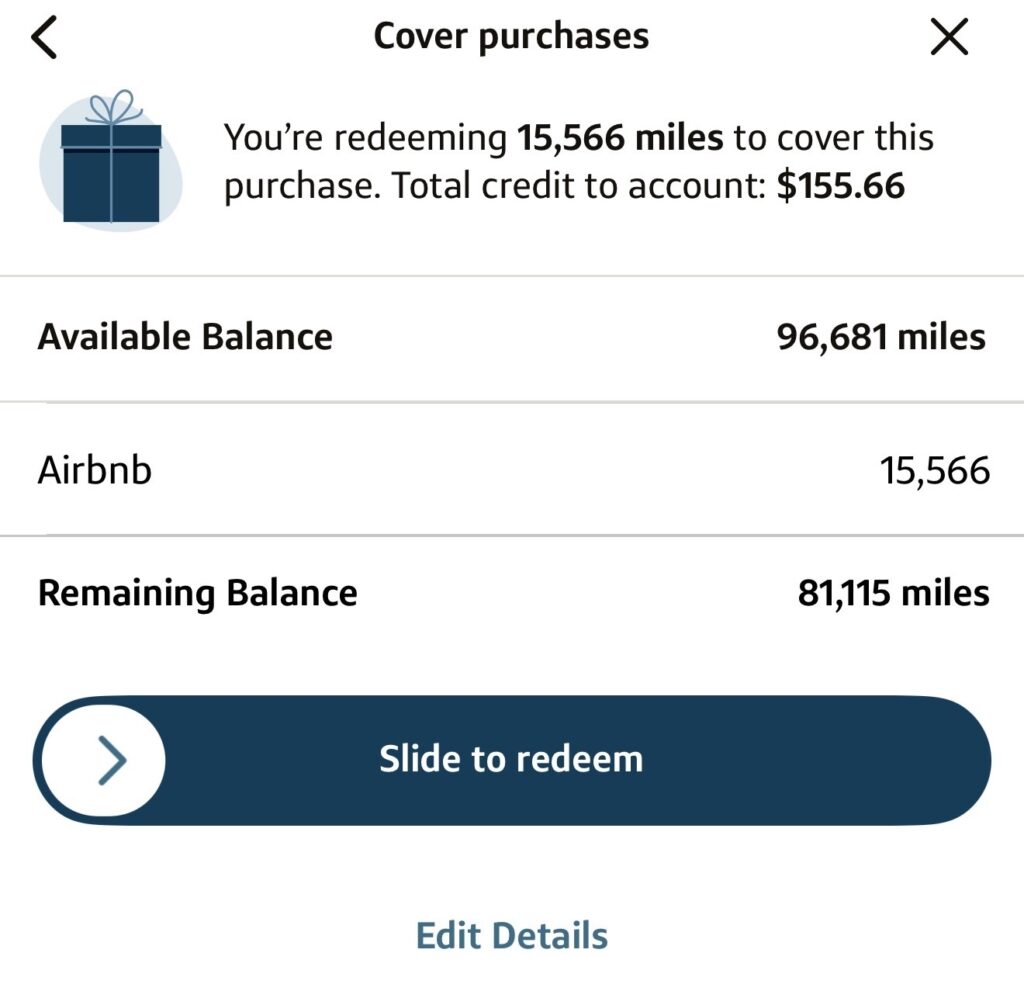Tap the word "miles" beside 81,115
This screenshot has width=1024, height=998.
pyautogui.click(x=944, y=593)
